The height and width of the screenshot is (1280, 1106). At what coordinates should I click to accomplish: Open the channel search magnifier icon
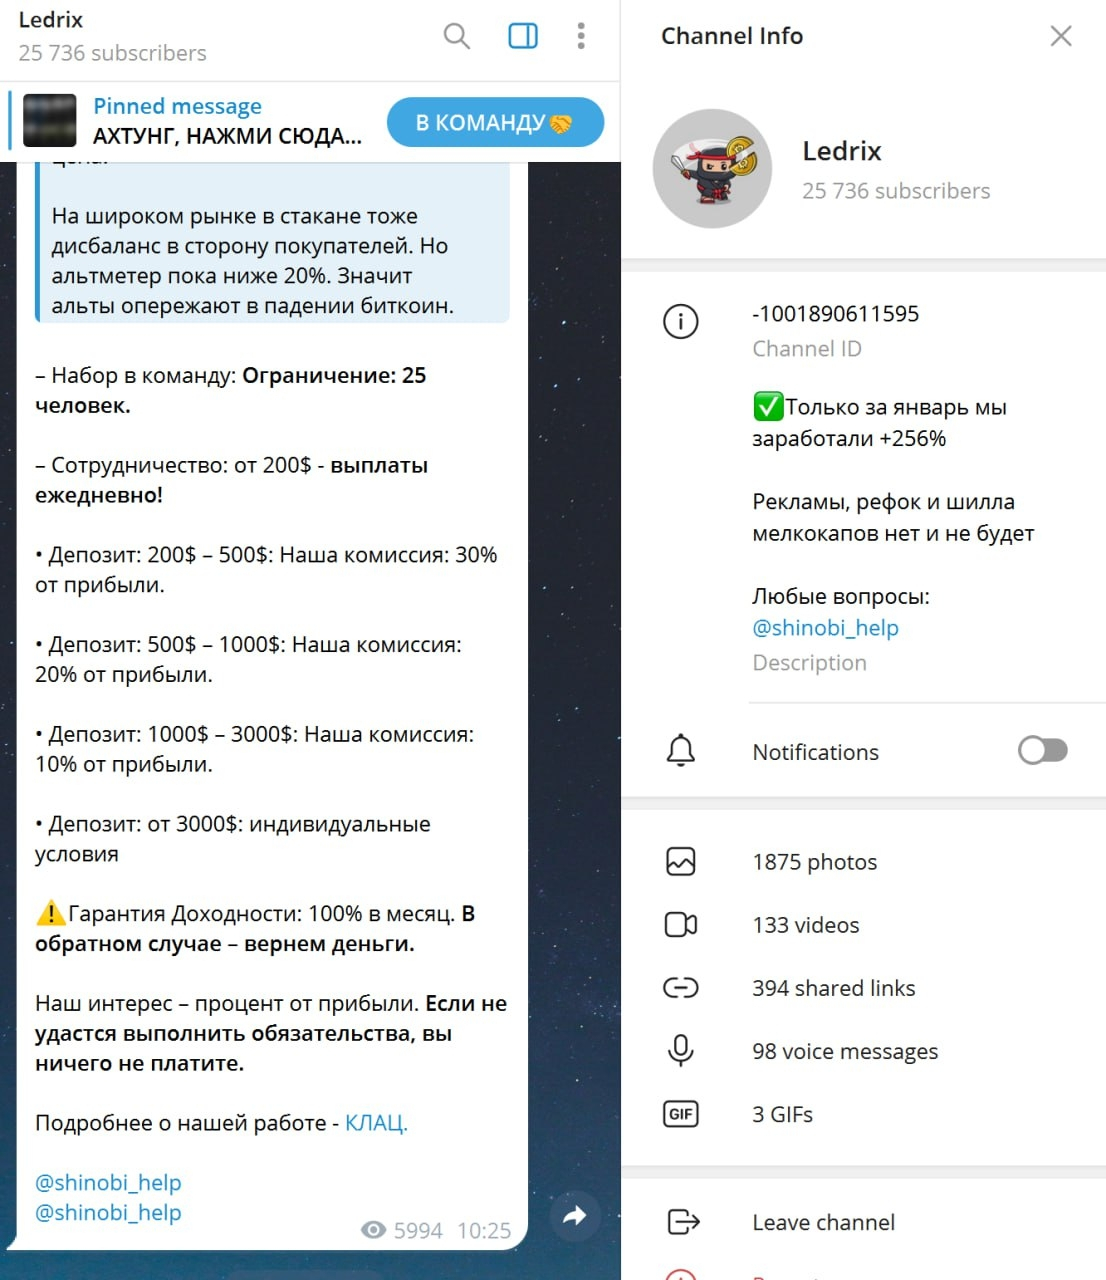(x=457, y=37)
